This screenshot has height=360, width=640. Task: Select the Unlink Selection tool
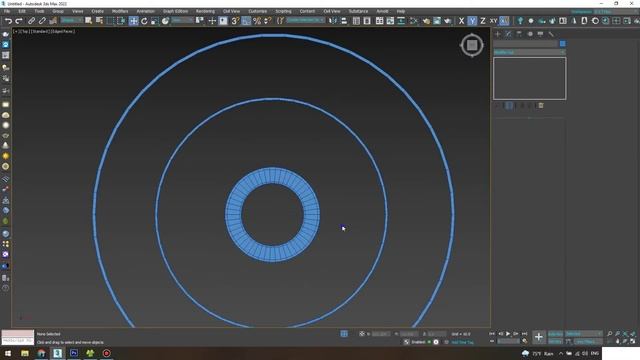42,21
